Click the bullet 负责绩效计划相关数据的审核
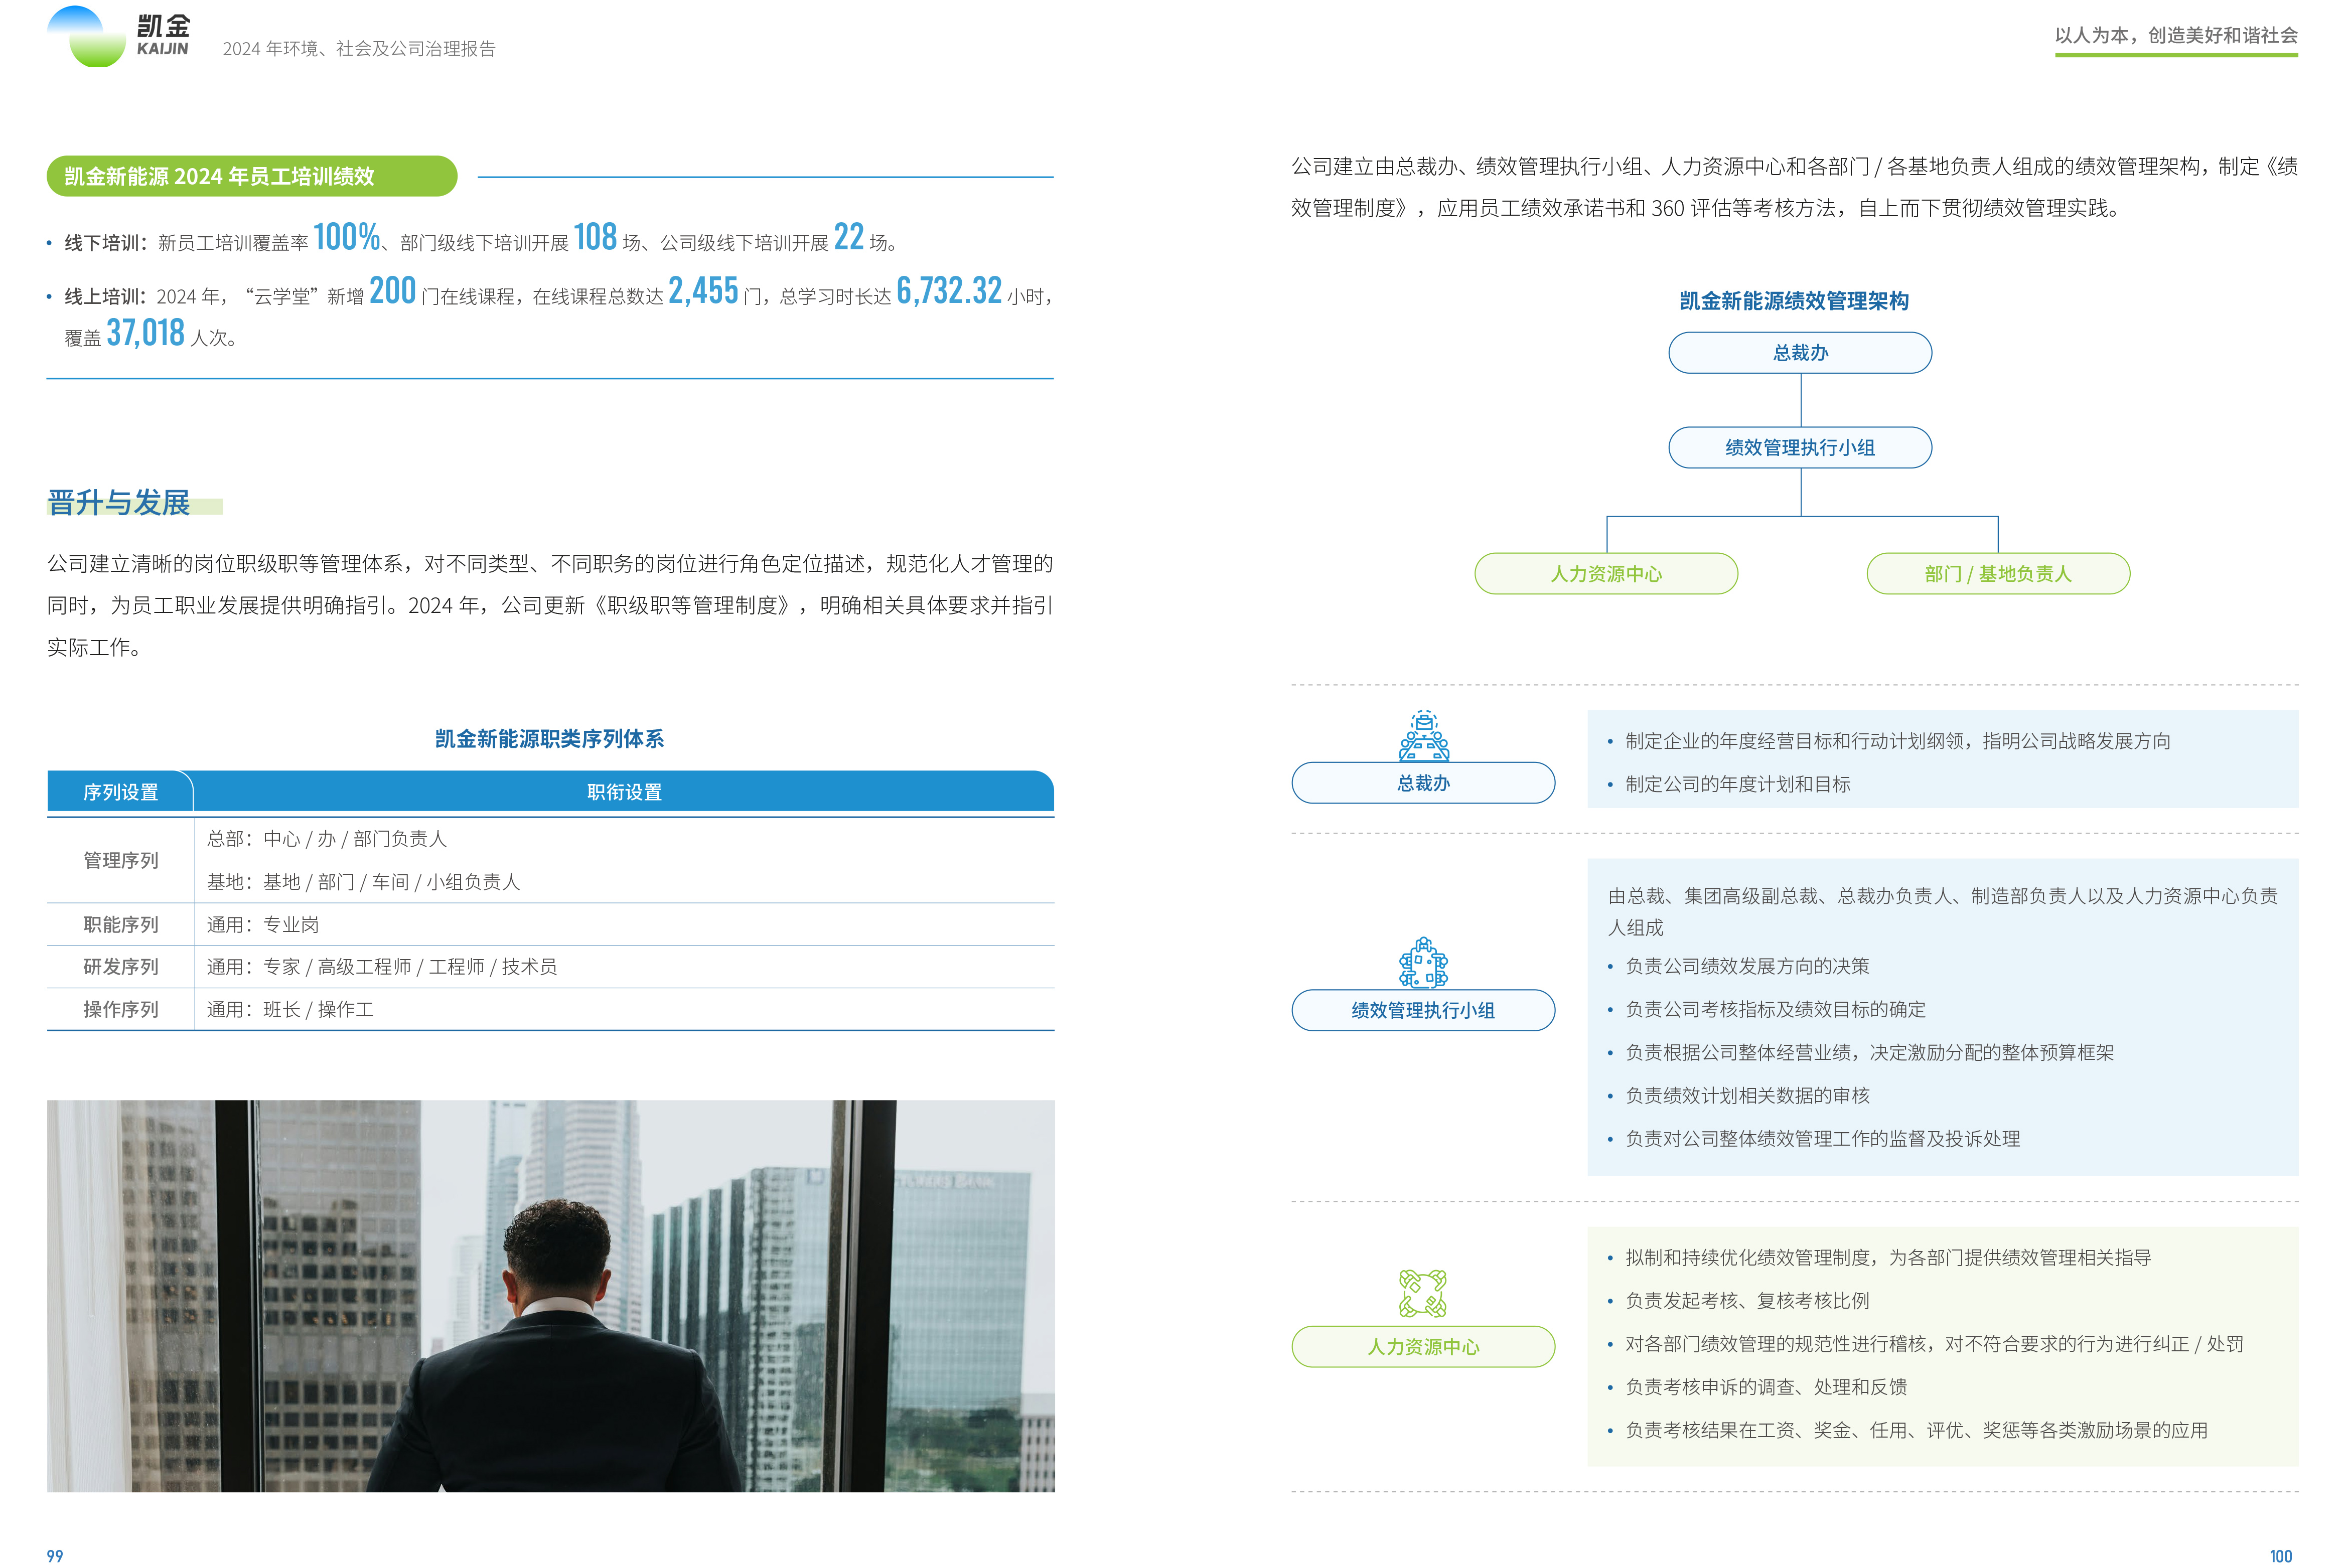The height and width of the screenshot is (1568, 2351). [x=1747, y=1095]
